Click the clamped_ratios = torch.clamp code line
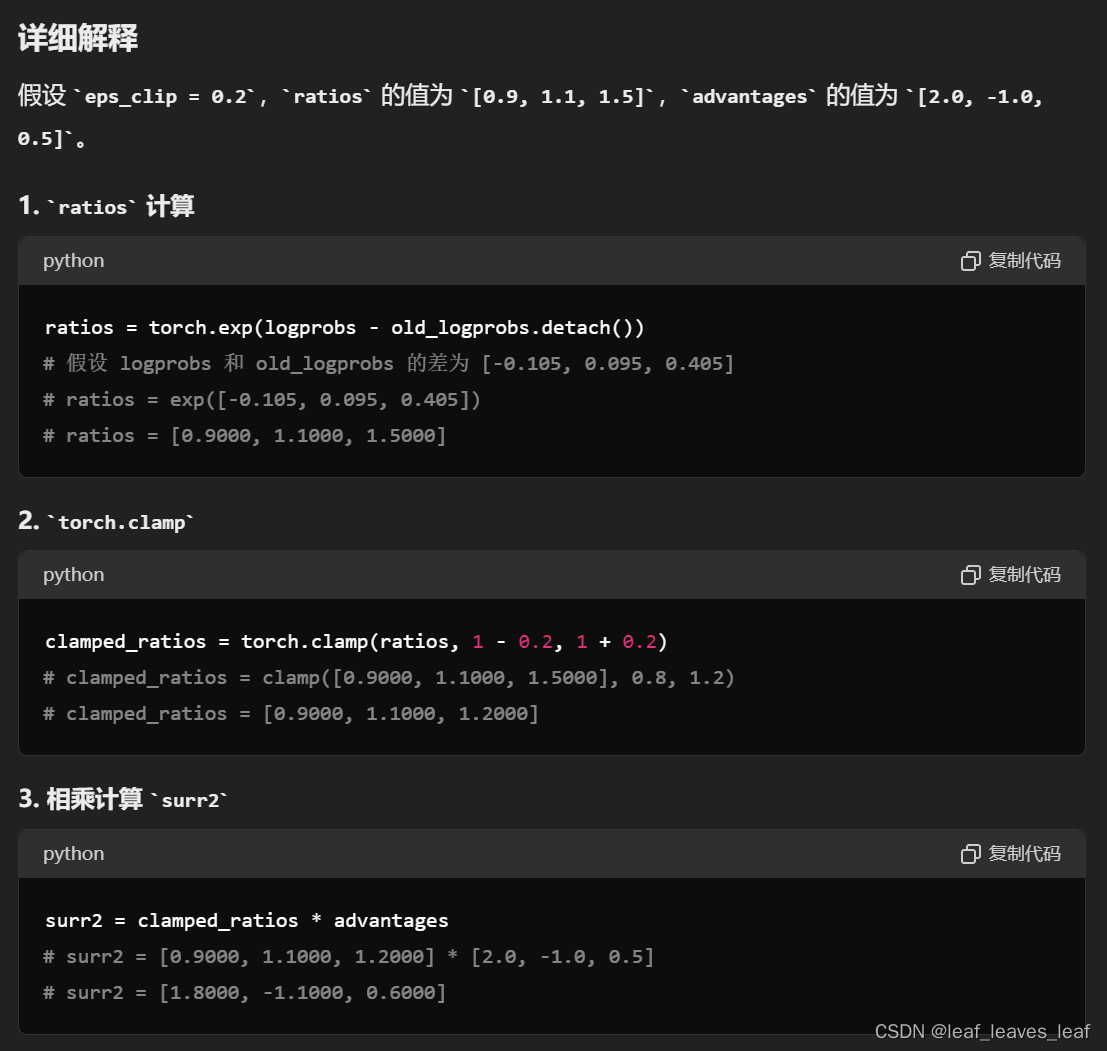The image size is (1107, 1051). click(x=357, y=642)
